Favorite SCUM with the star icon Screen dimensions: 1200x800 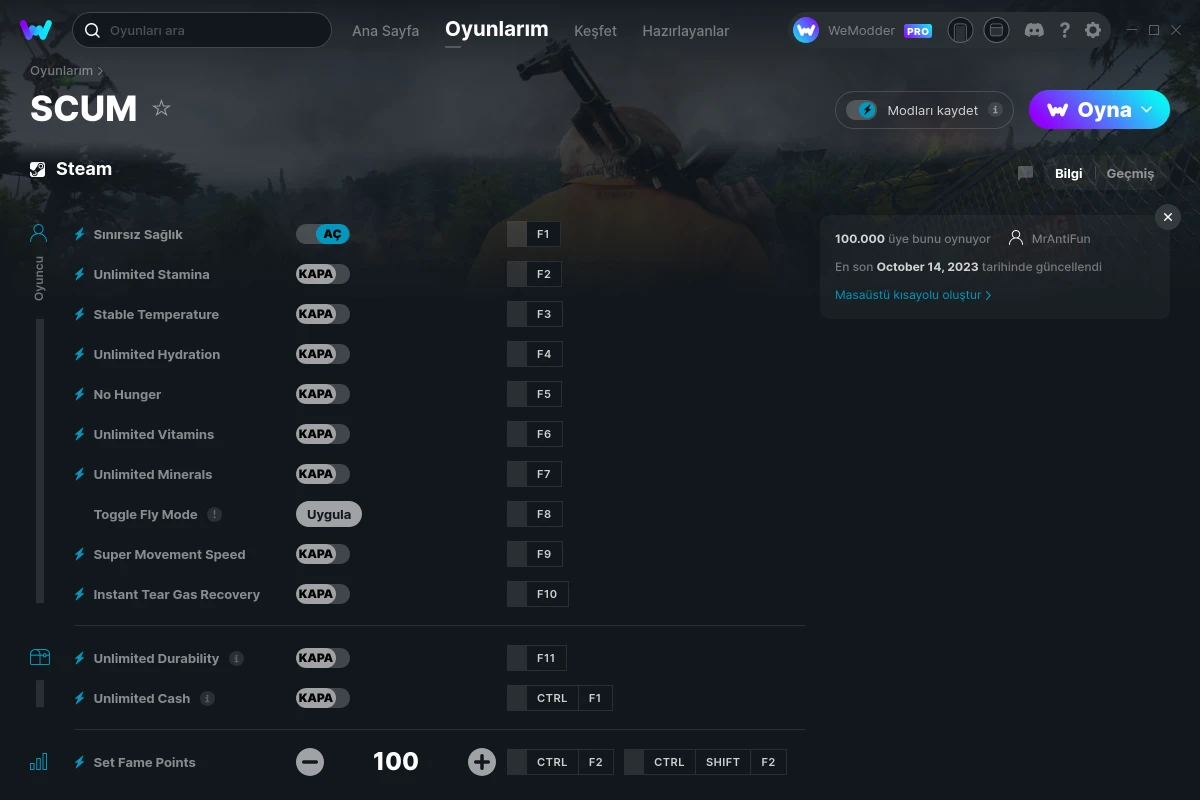161,108
